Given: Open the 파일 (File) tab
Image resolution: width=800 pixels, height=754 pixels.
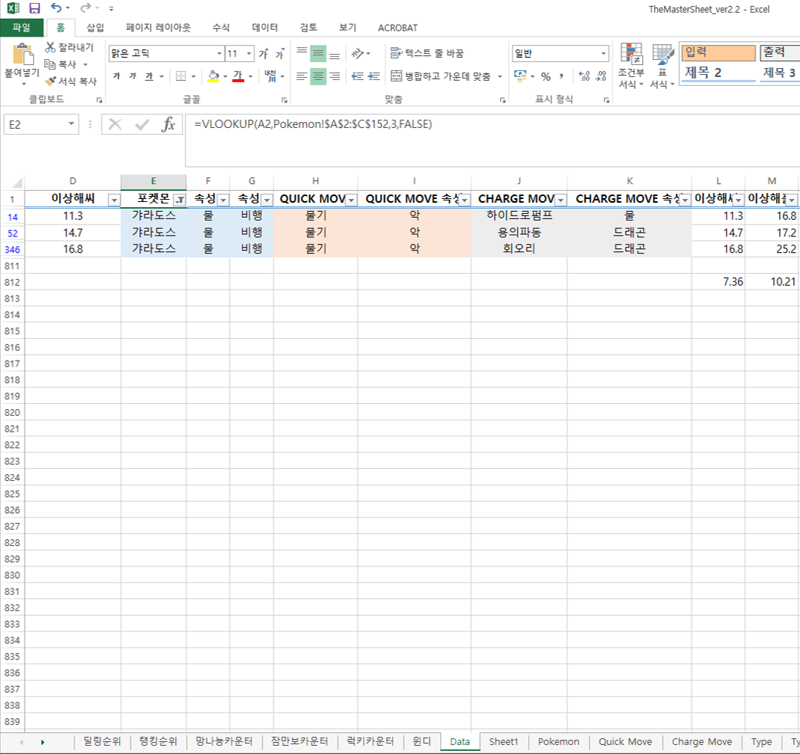Looking at the screenshot, I should (x=21, y=28).
